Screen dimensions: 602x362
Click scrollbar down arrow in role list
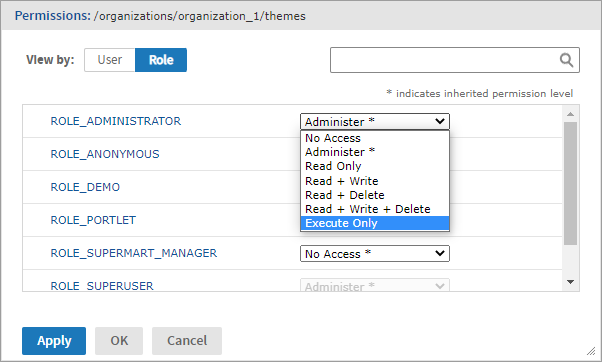571,282
